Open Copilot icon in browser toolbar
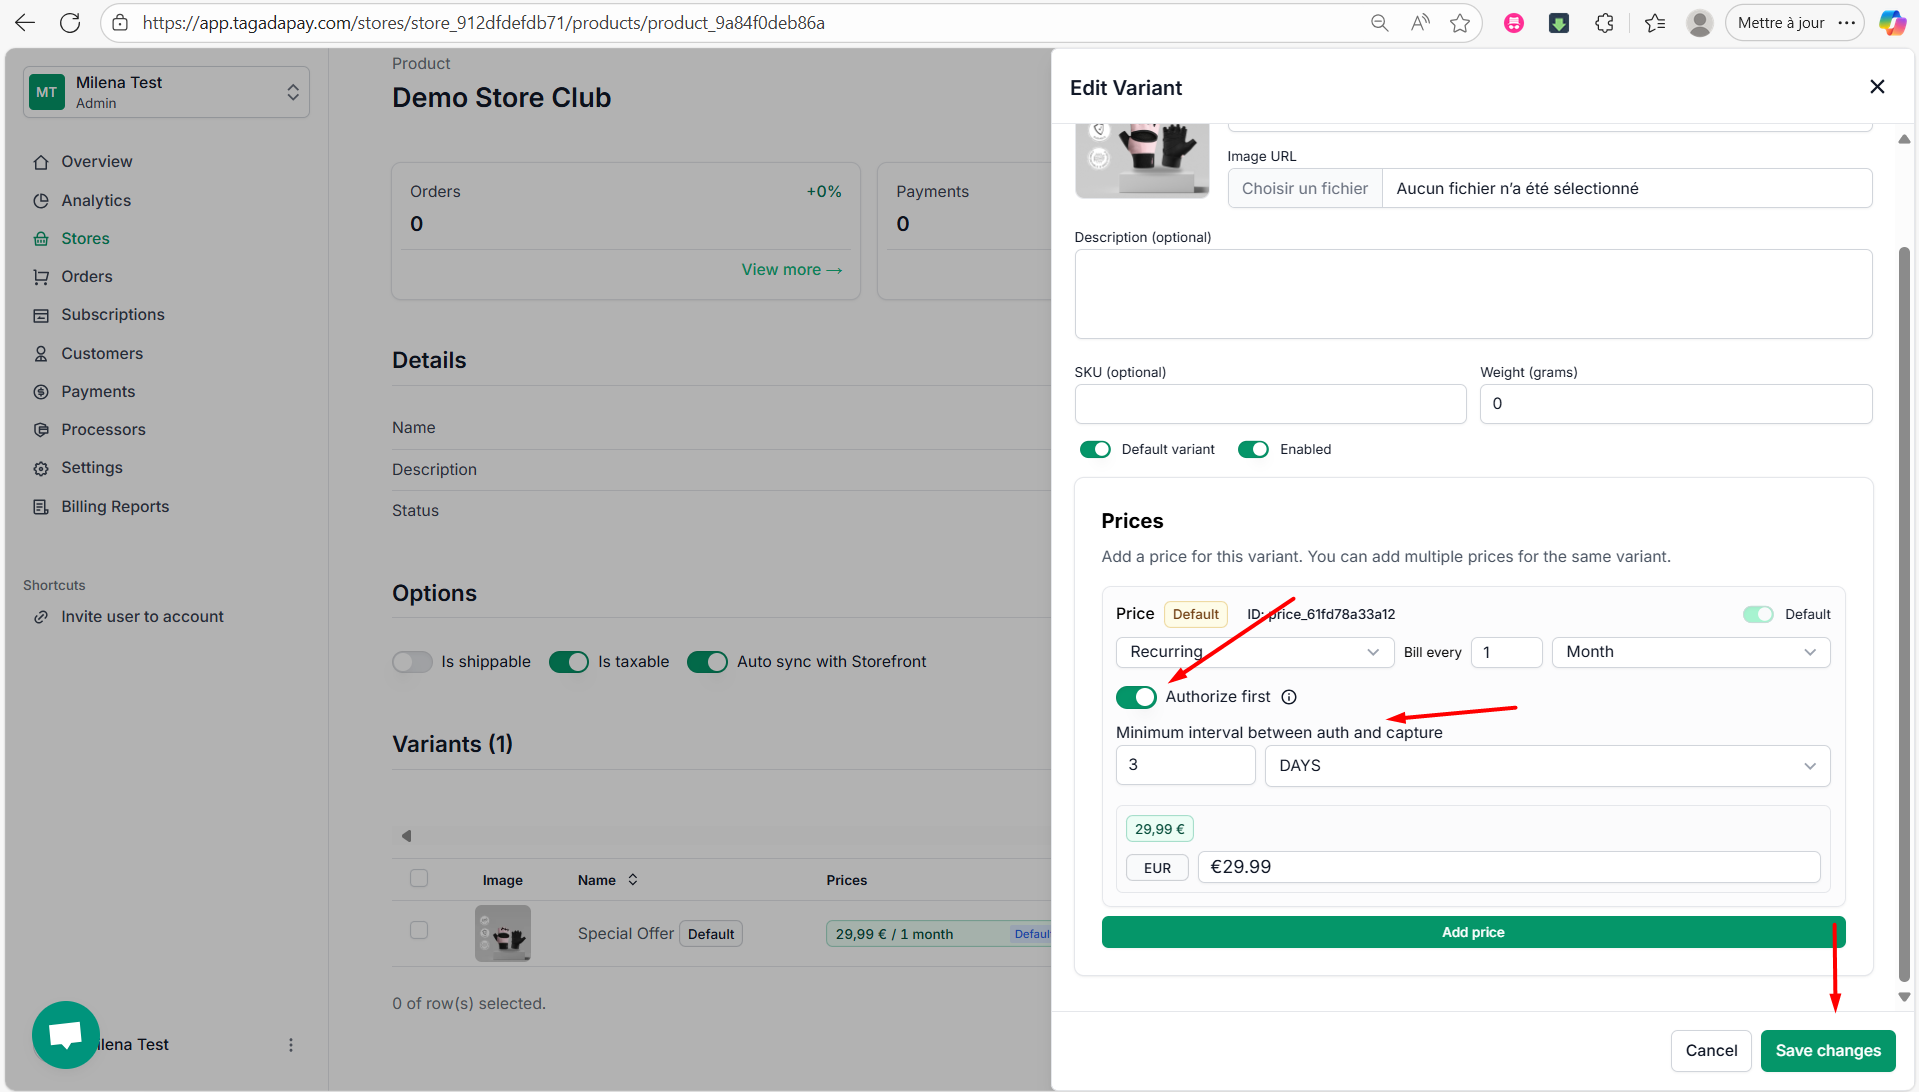Image resolution: width=1919 pixels, height=1092 pixels. 1892,23
